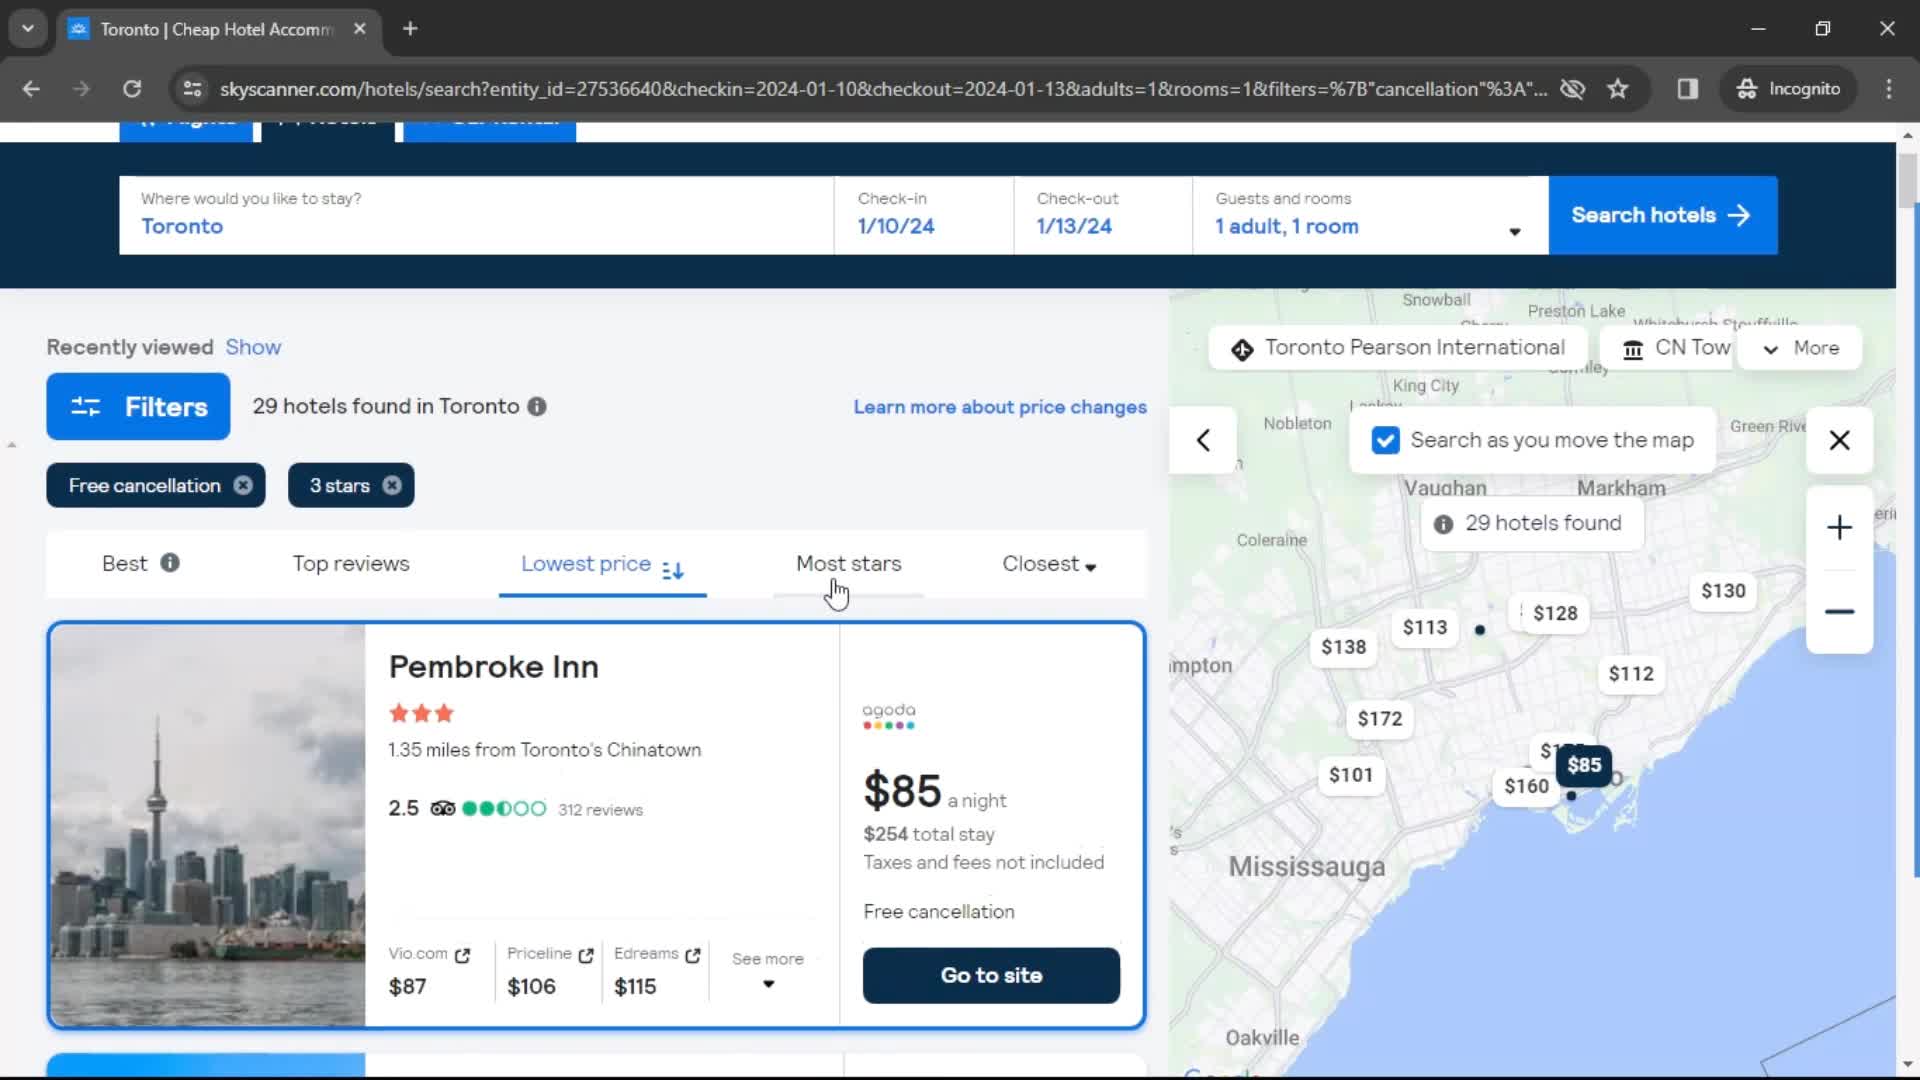Show the recently viewed hotels

click(253, 347)
